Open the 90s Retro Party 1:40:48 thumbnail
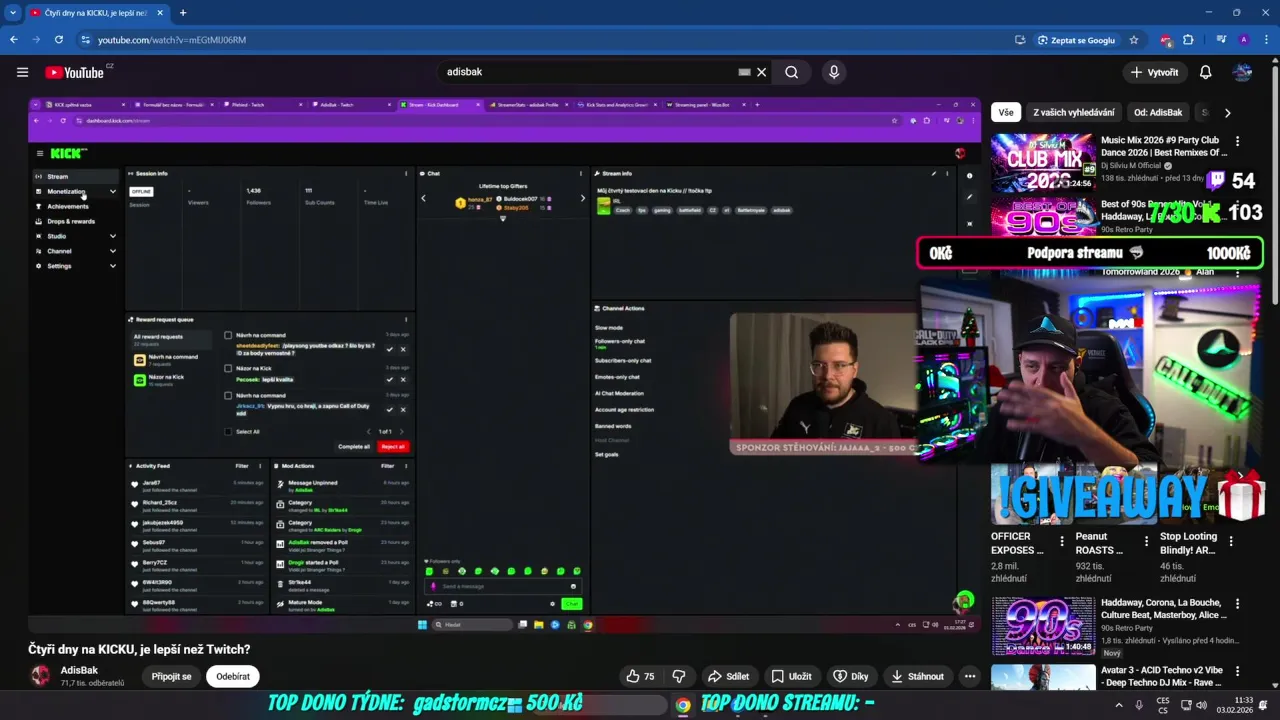This screenshot has height=720, width=1280. click(1043, 625)
